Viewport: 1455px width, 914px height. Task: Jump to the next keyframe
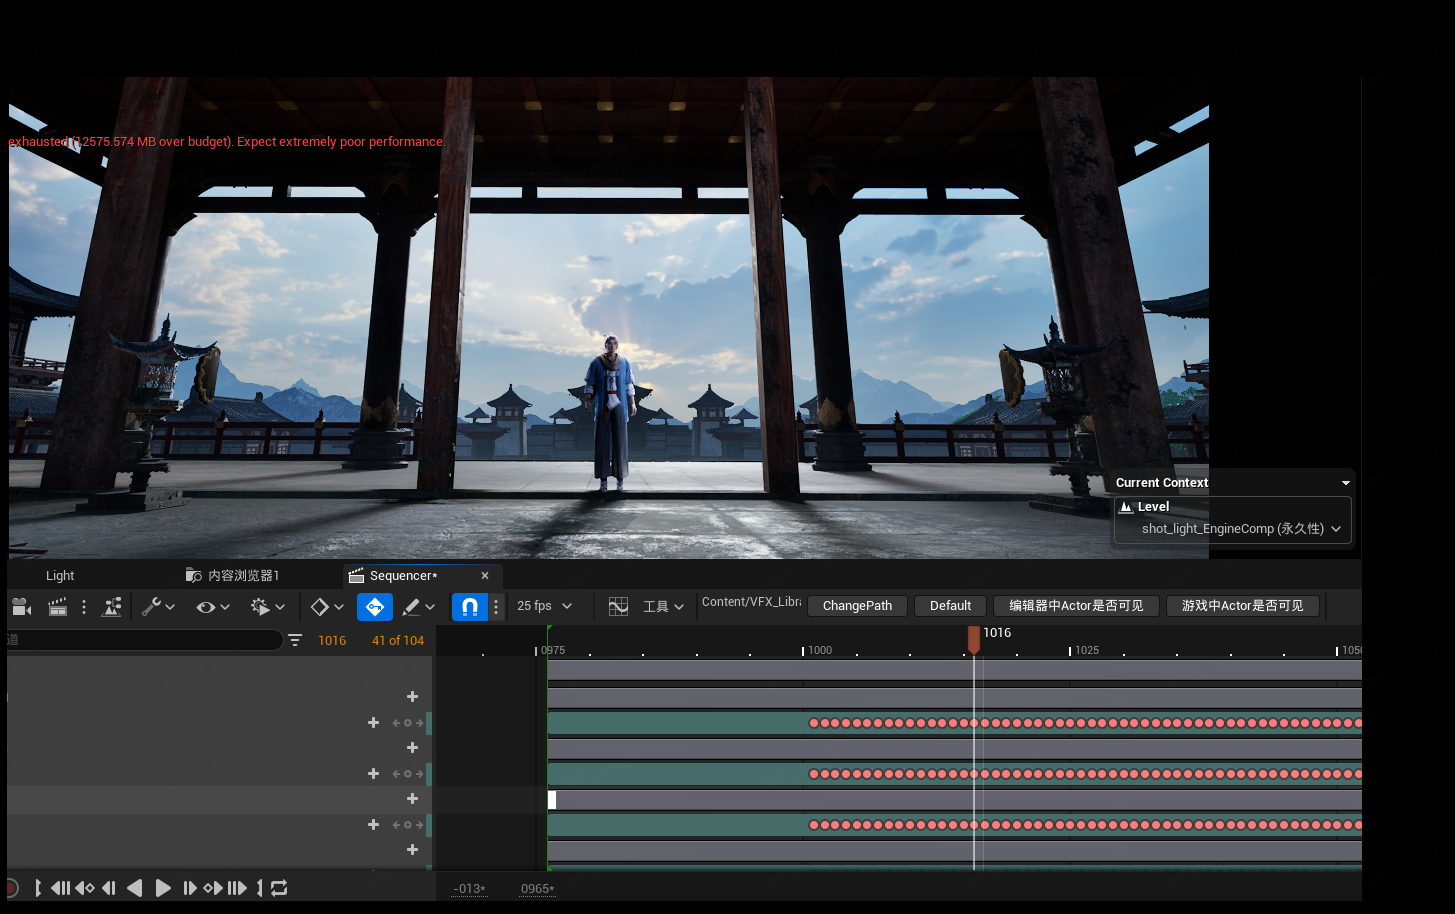[x=213, y=888]
